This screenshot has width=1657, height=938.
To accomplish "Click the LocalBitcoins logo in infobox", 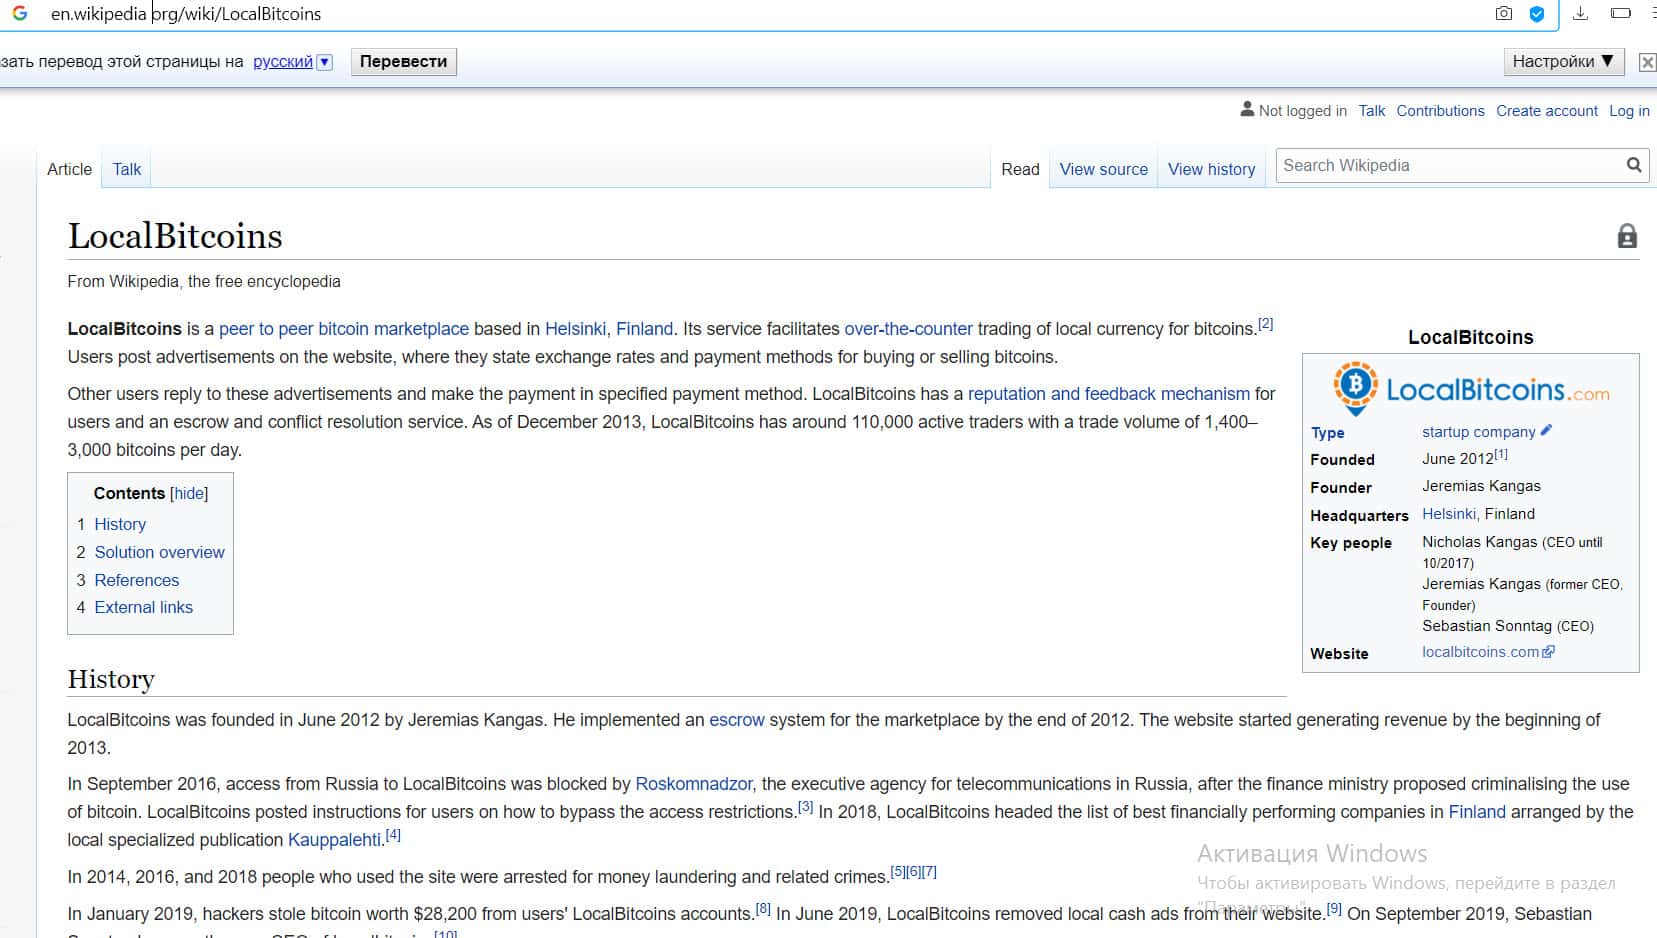I will [1470, 389].
